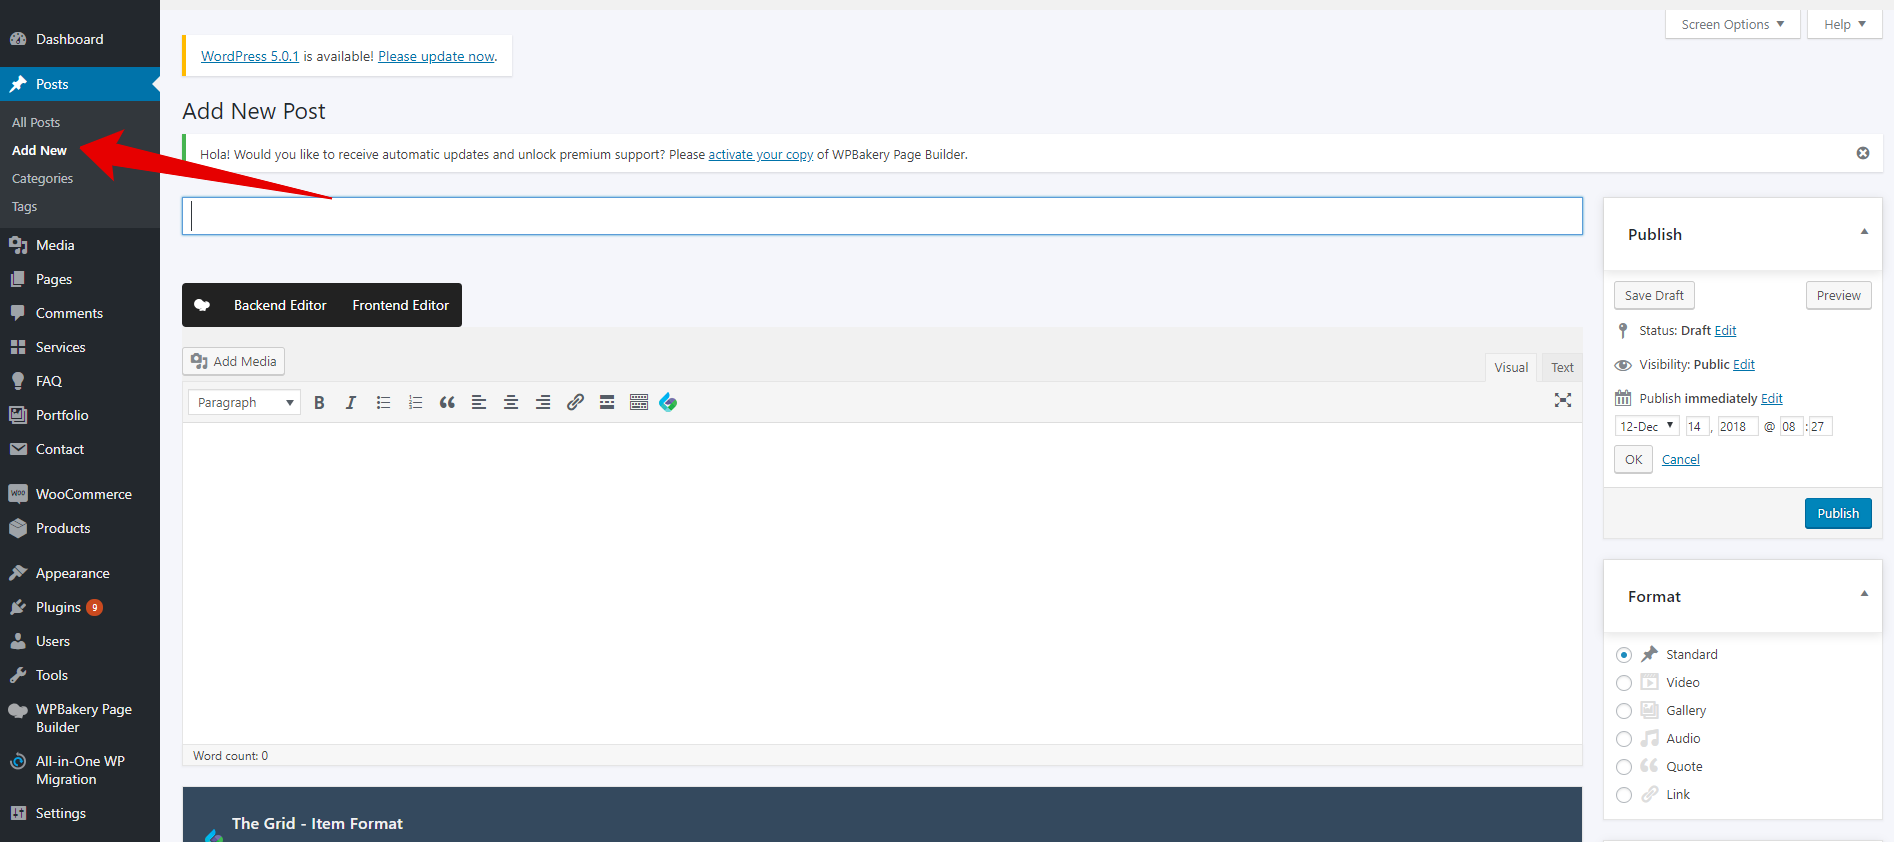Click Add Media button

tap(234, 361)
